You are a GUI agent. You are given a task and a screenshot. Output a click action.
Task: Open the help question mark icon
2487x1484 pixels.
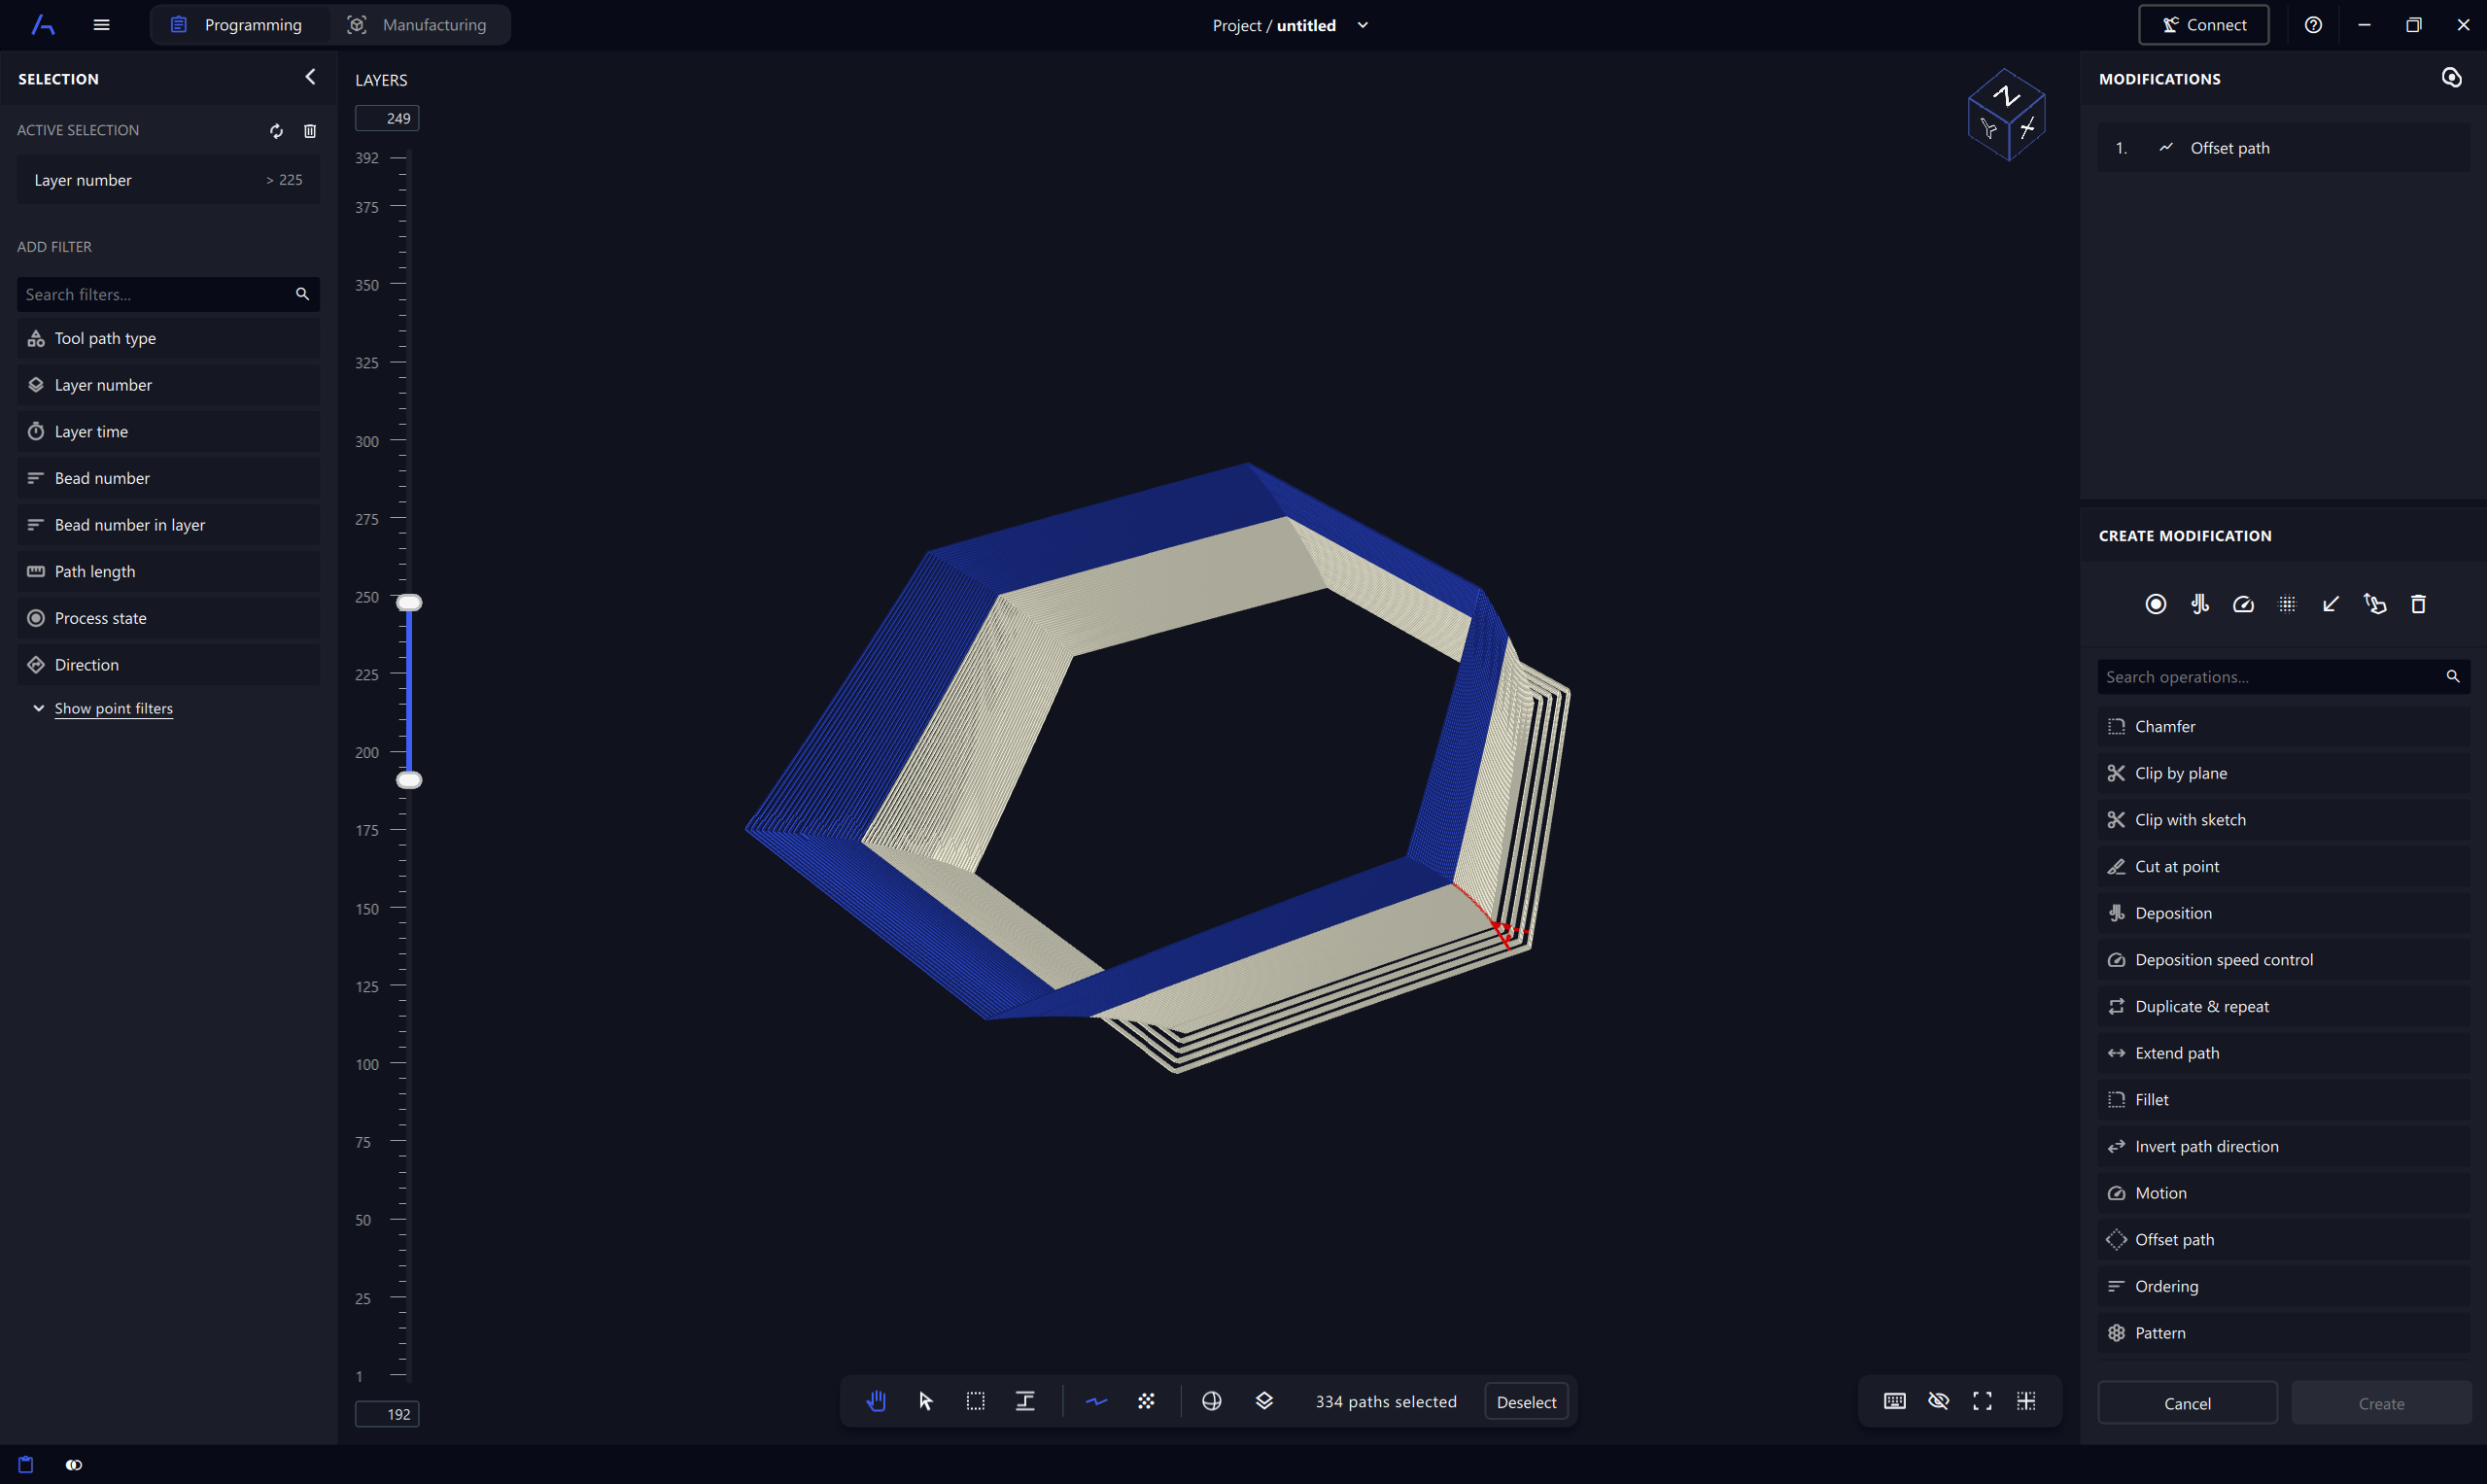click(2313, 25)
